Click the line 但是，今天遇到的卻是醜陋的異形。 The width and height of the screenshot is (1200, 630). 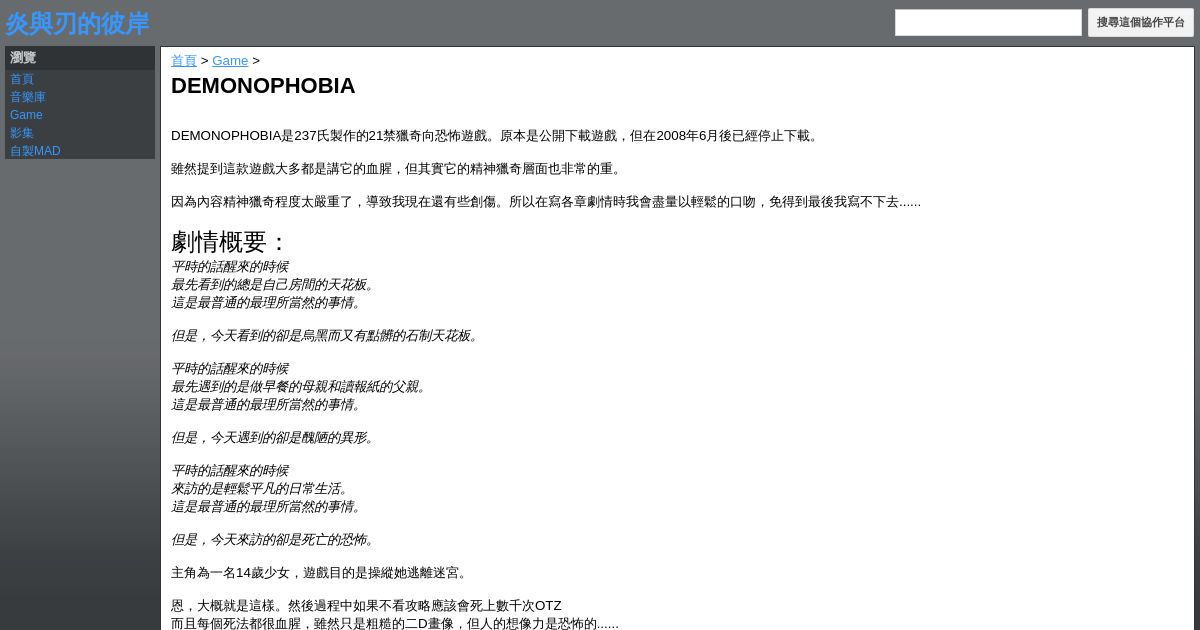coord(275,438)
